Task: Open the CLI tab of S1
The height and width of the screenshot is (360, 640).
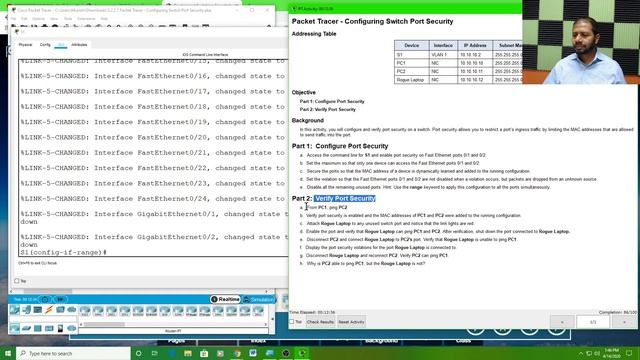Action: [61, 44]
